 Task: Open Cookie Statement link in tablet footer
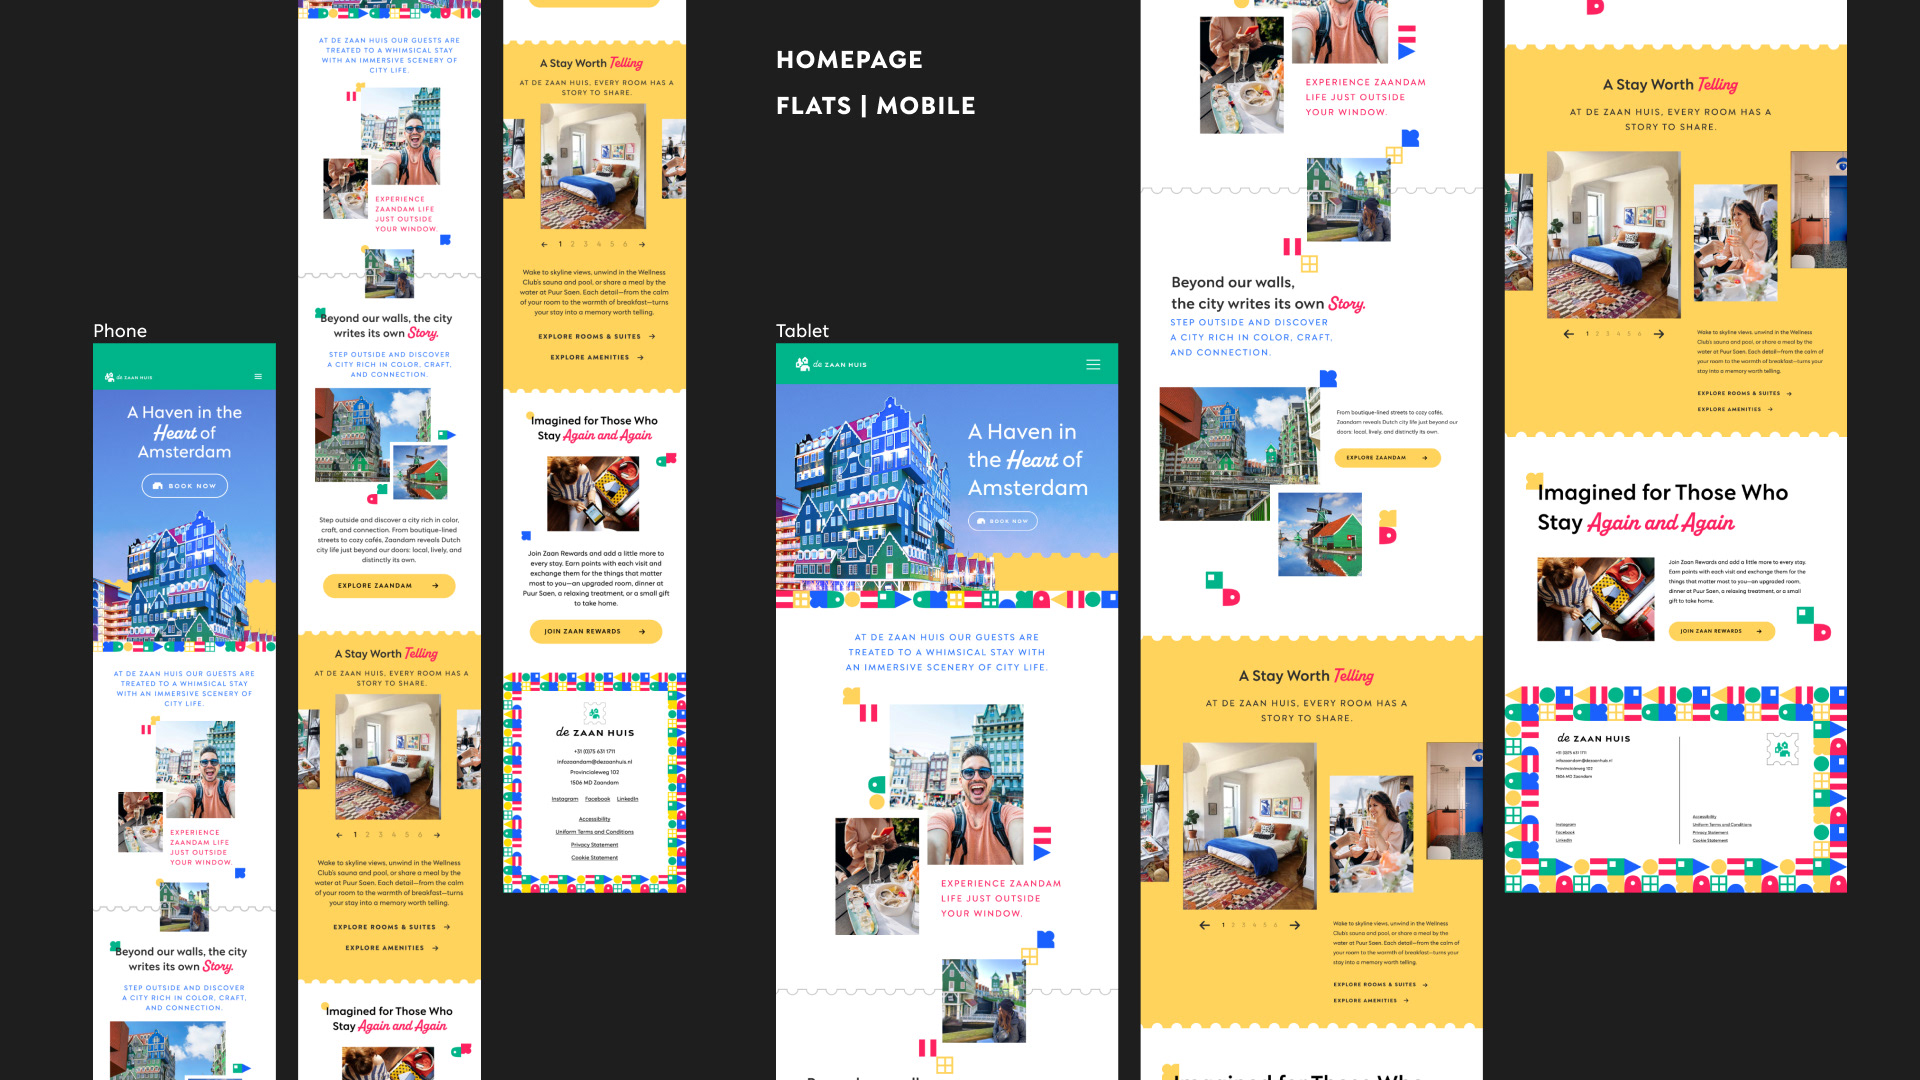click(1709, 841)
